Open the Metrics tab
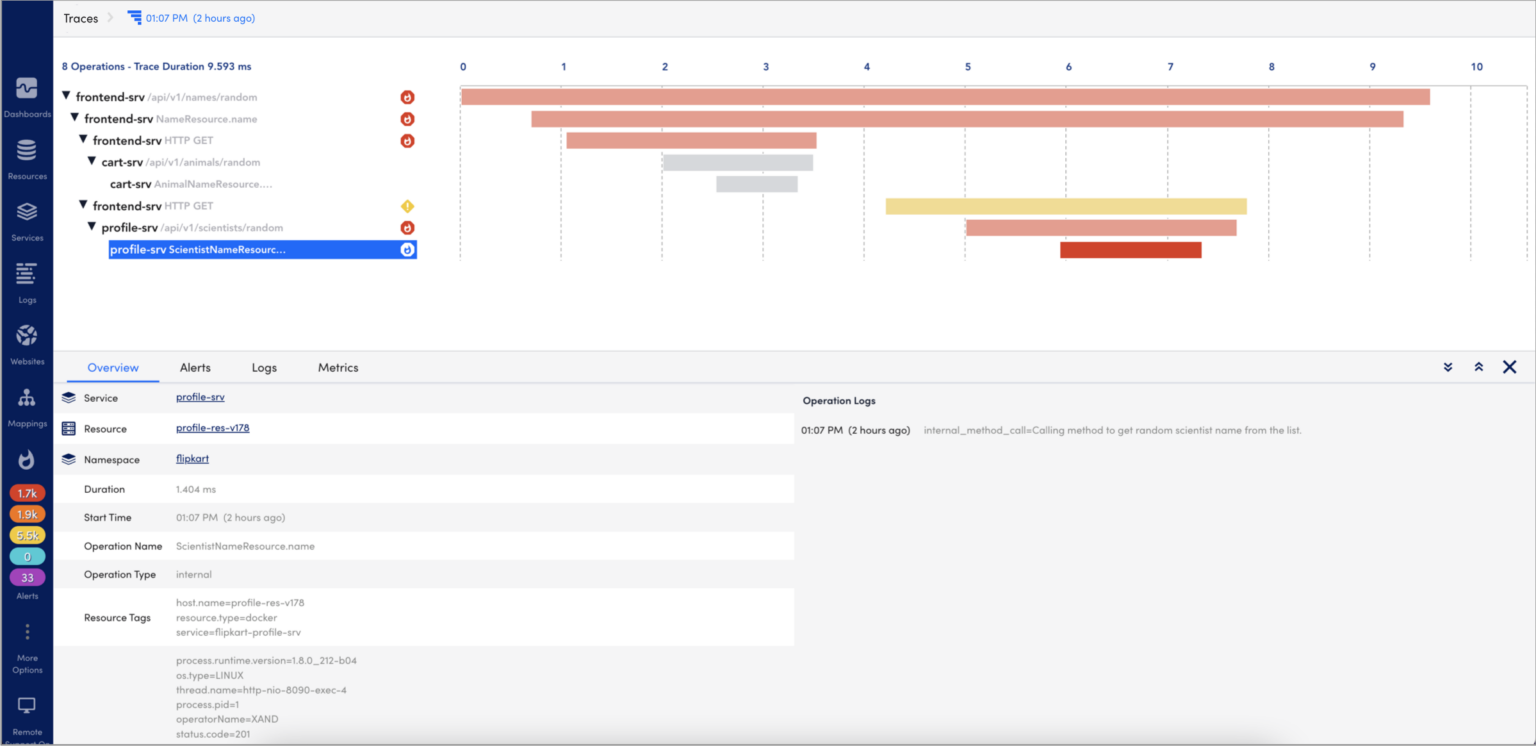 pos(337,367)
